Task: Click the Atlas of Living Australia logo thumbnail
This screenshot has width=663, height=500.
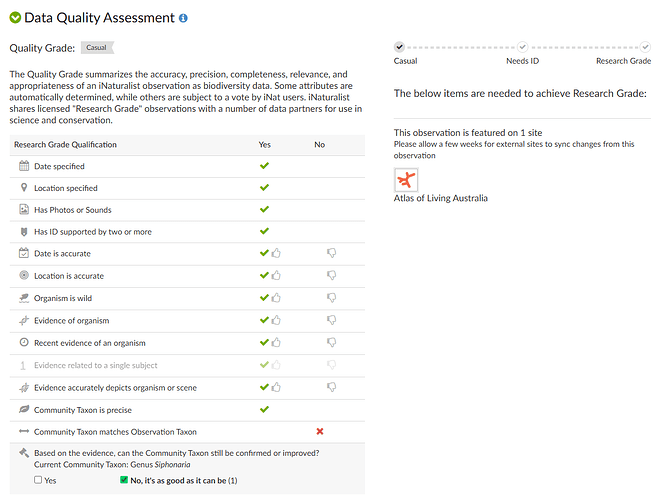Action: [406, 180]
